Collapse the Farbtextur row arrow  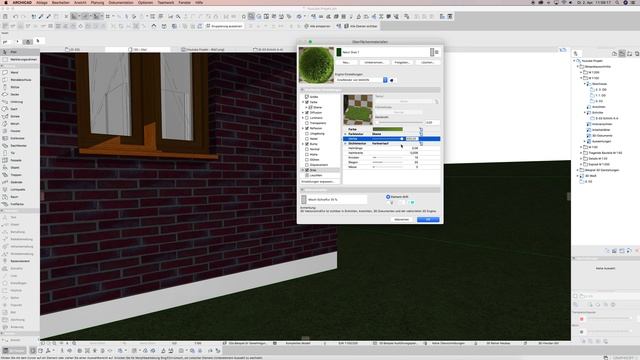(345, 134)
